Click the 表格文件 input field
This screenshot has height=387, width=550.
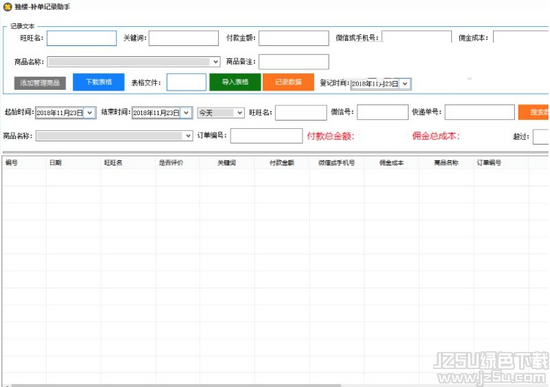(x=186, y=82)
